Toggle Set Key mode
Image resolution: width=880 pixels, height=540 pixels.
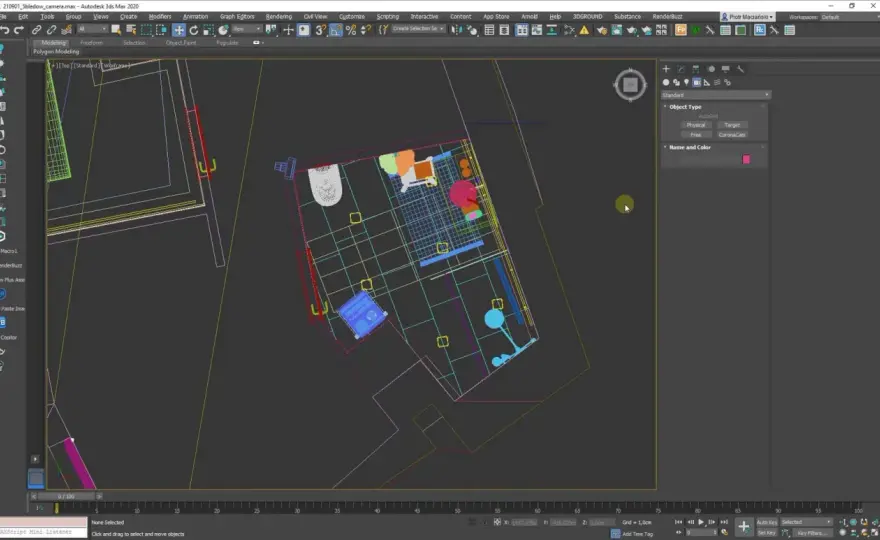(x=767, y=533)
